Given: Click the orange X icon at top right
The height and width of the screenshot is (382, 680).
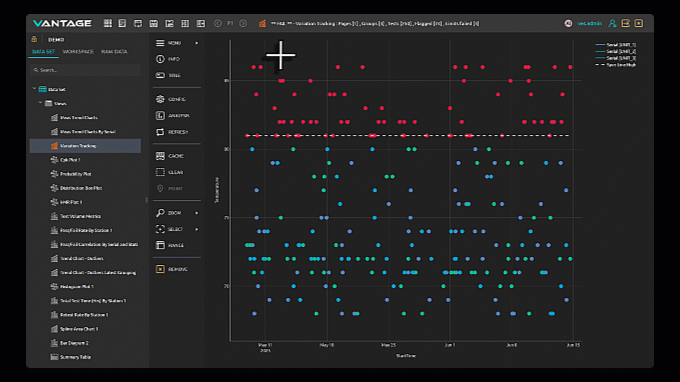Looking at the screenshot, I should [639, 23].
